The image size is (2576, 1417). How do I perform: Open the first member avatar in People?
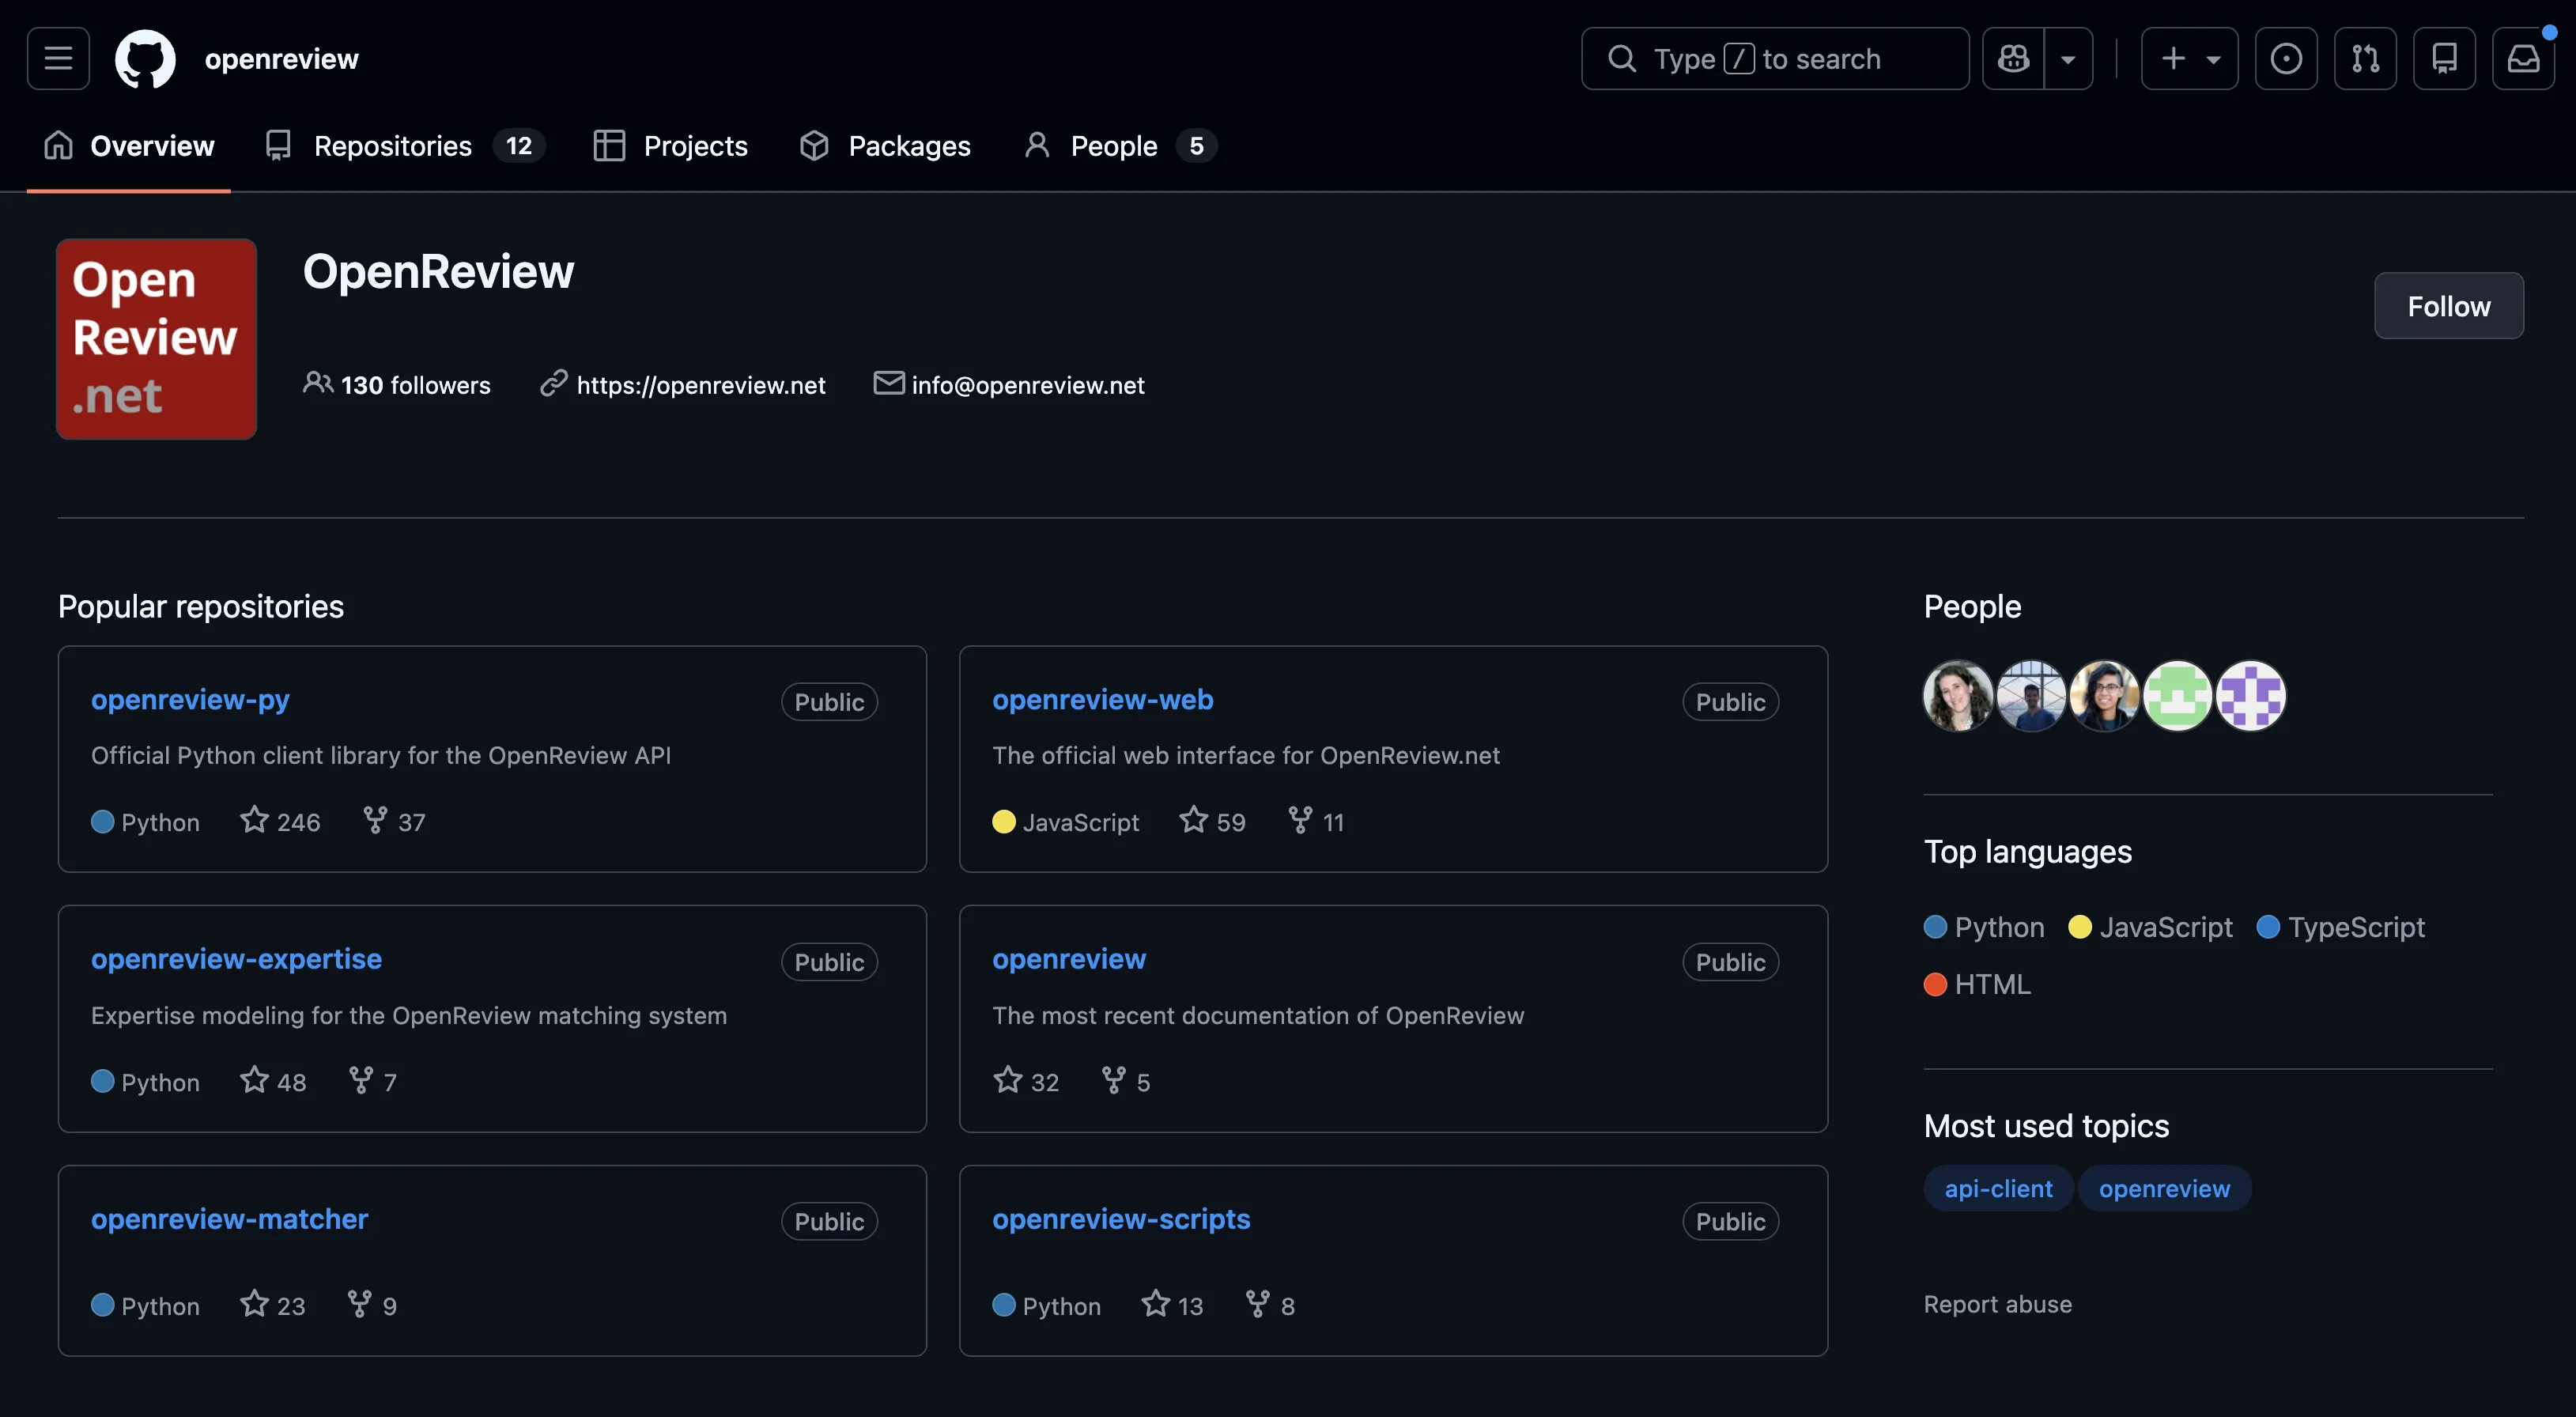pyautogui.click(x=1958, y=696)
